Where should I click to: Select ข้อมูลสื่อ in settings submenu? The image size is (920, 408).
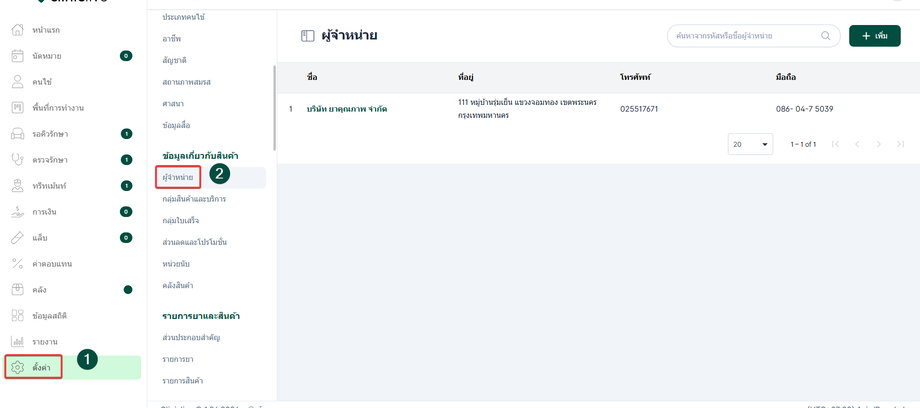(176, 125)
